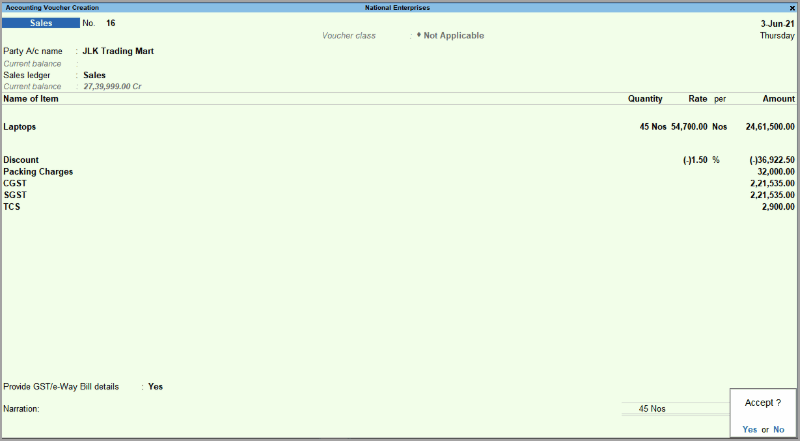Click the total quantity 45 Nos at bottom
The width and height of the screenshot is (800, 441).
[652, 409]
